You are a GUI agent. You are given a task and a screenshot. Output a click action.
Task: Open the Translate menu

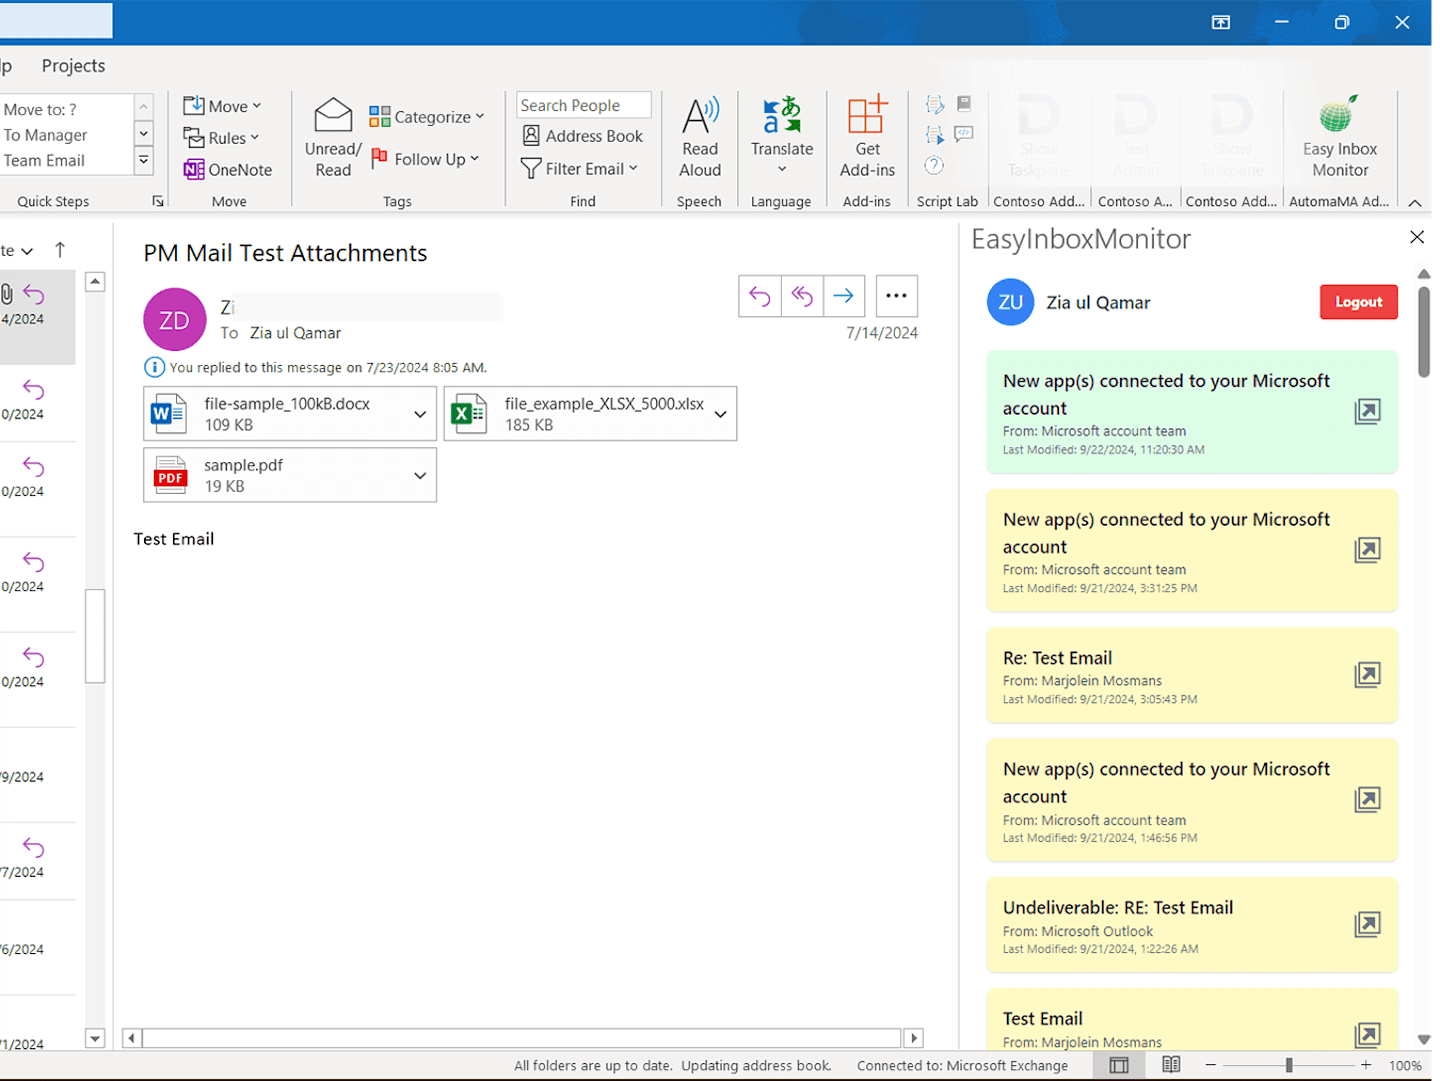coord(782,138)
